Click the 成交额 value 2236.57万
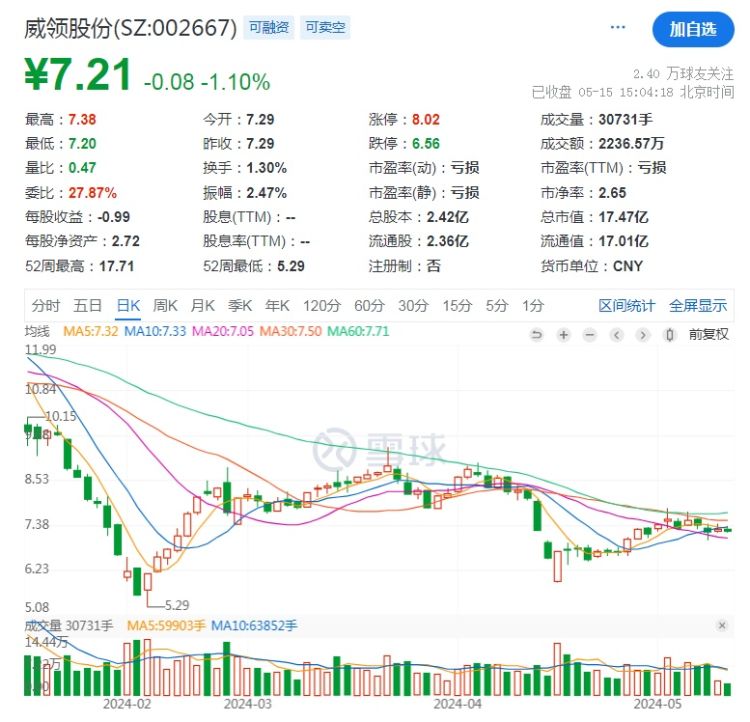 point(631,144)
